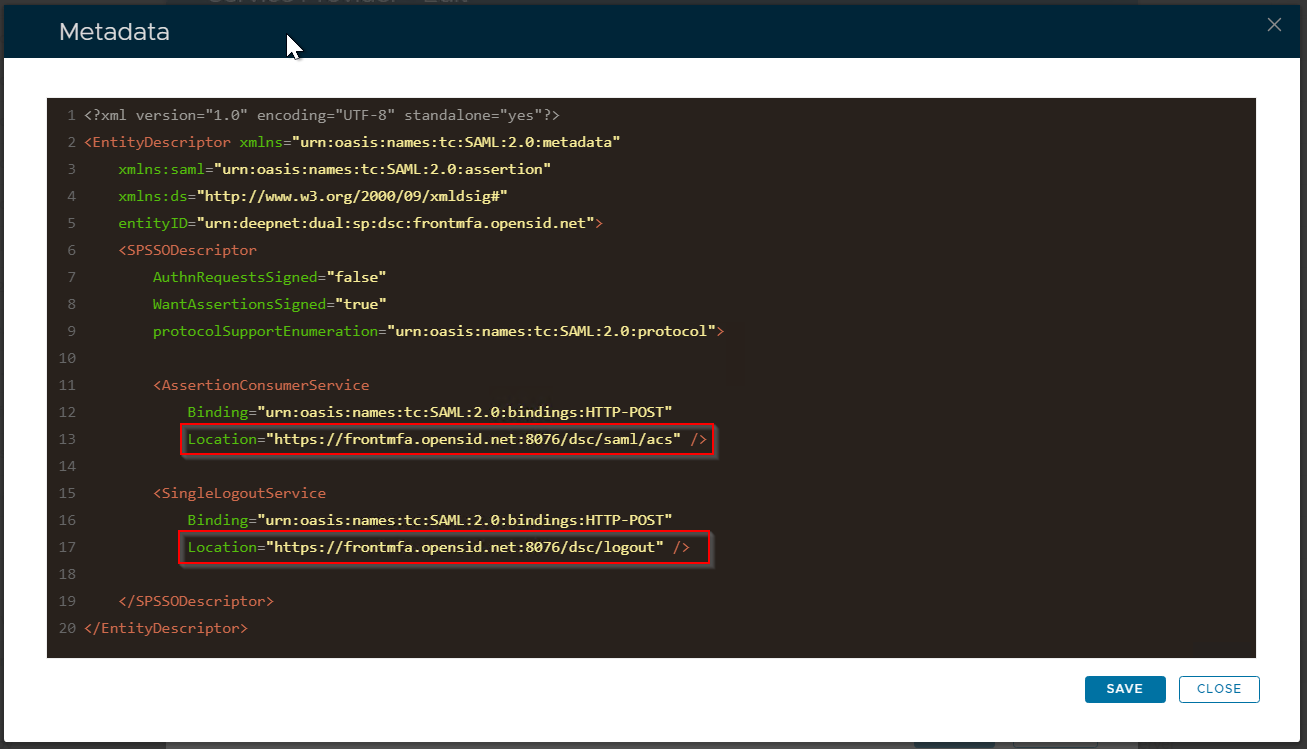The width and height of the screenshot is (1307, 749).
Task: Click the Metadata dialog title
Action: (x=114, y=32)
